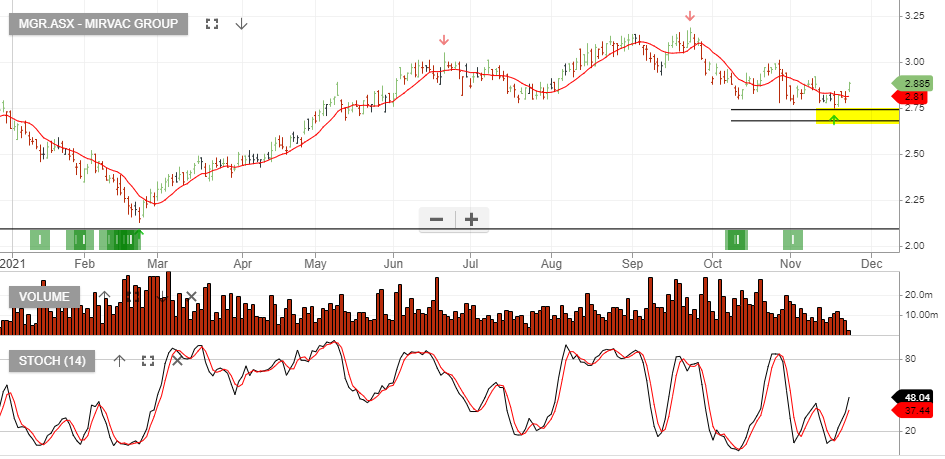This screenshot has width=945, height=459.
Task: Click the green up arrow before March
Action: [139, 234]
